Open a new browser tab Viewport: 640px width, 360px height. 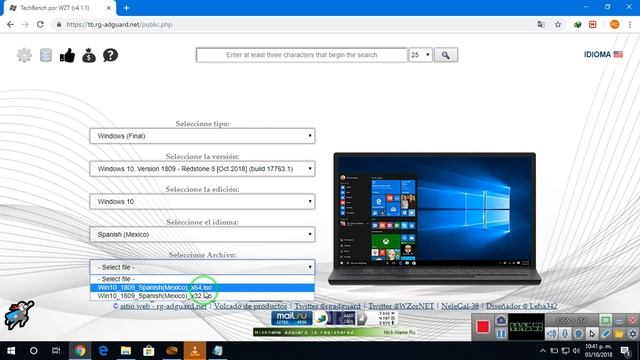(x=127, y=8)
